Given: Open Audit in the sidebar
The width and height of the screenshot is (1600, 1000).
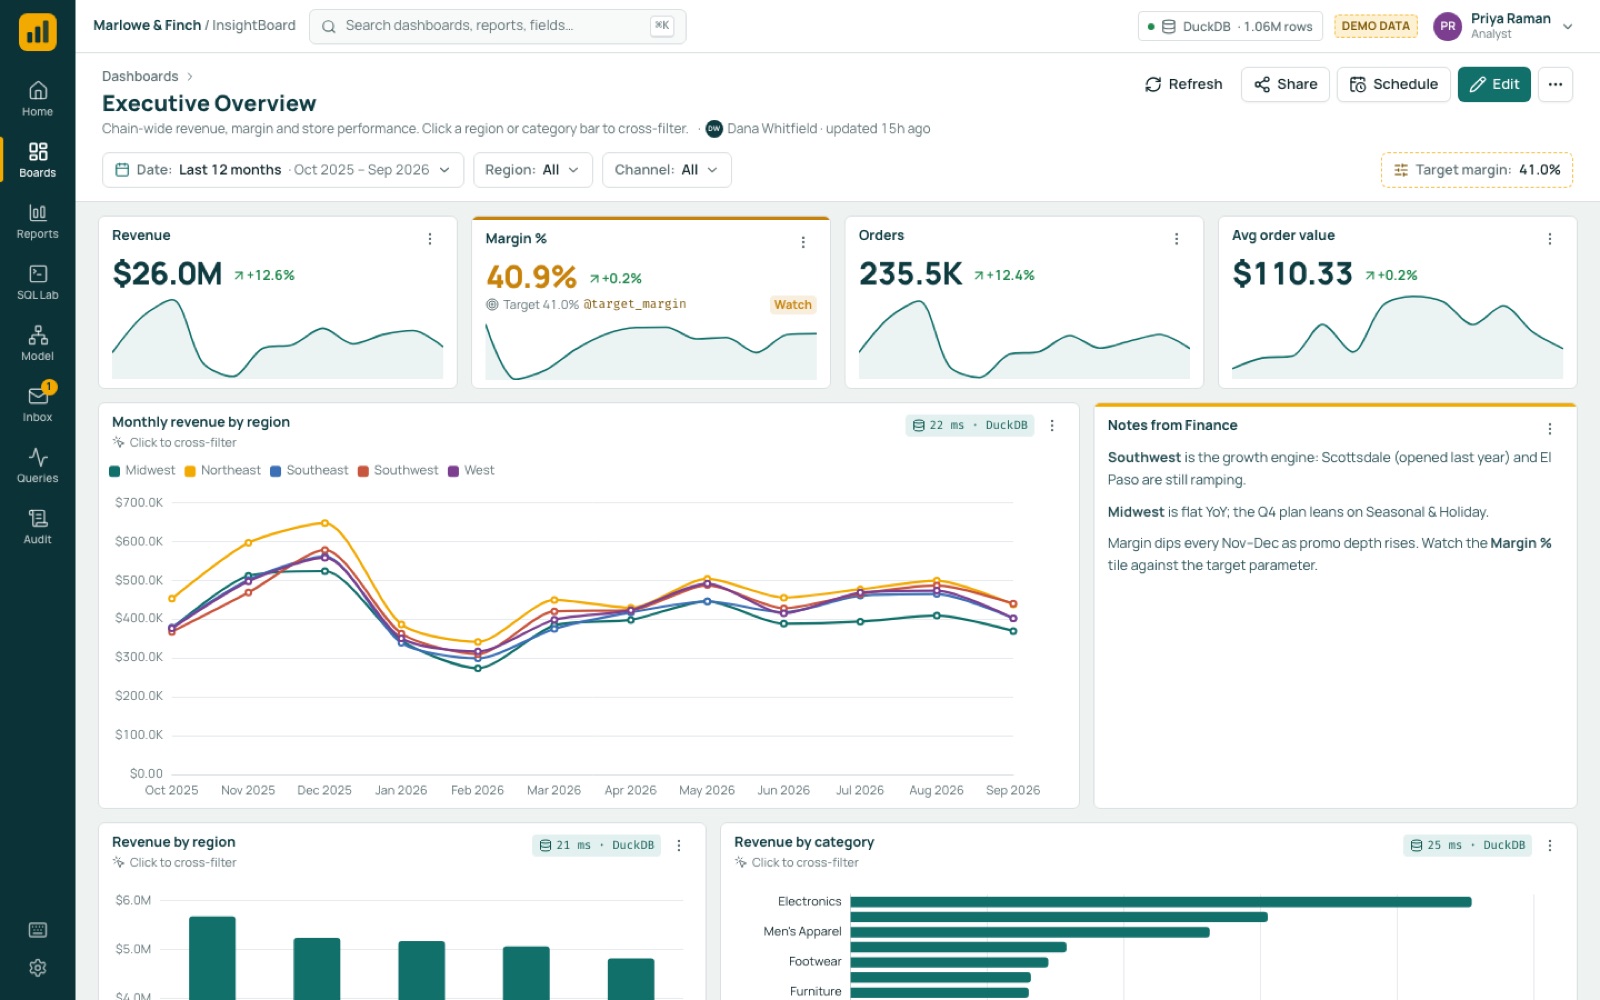Looking at the screenshot, I should coord(37,526).
